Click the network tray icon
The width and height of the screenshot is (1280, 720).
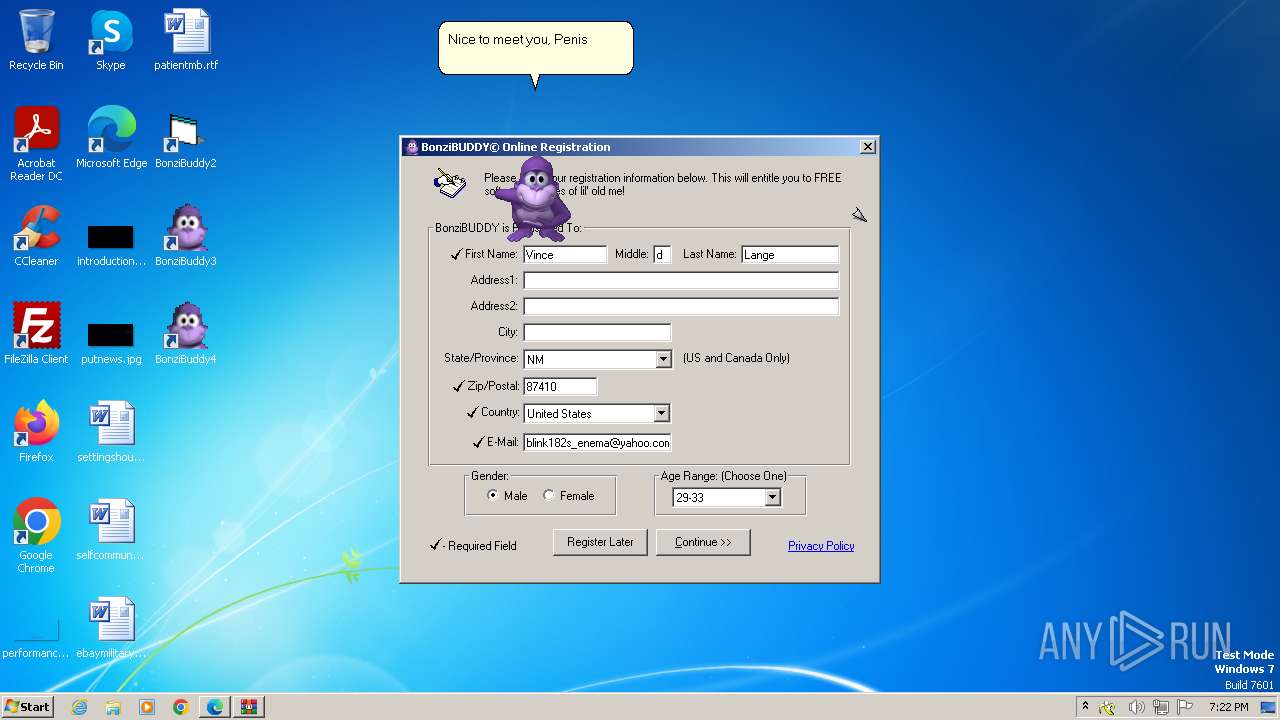point(1161,707)
